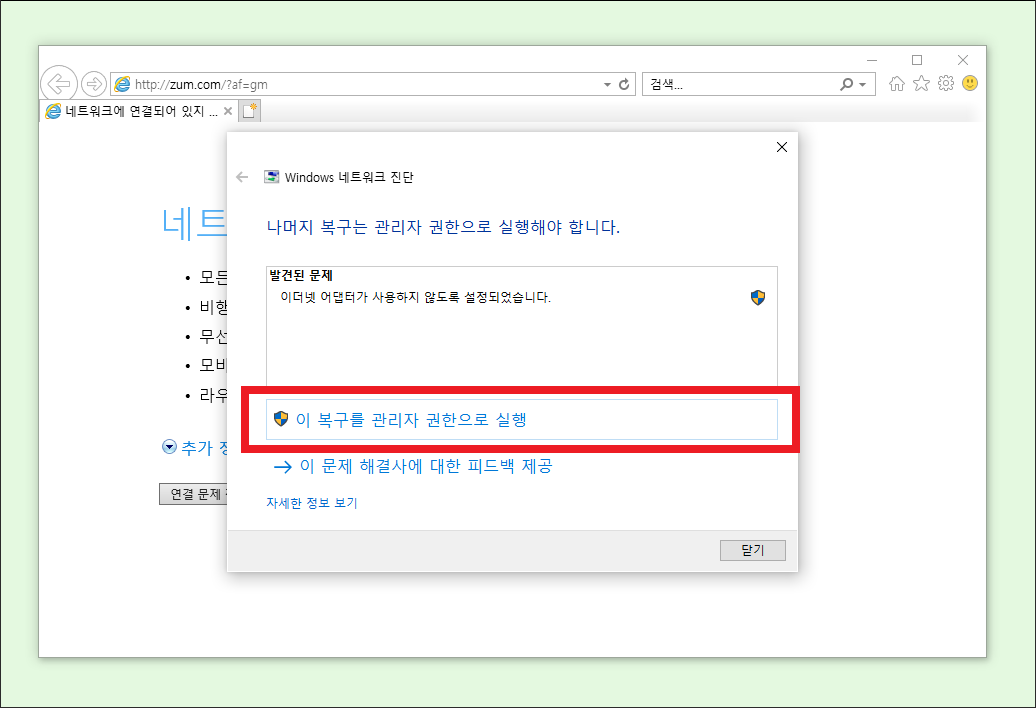The height and width of the screenshot is (708, 1036).
Task: Minimize the Internet Explorer window
Action: tap(872, 60)
